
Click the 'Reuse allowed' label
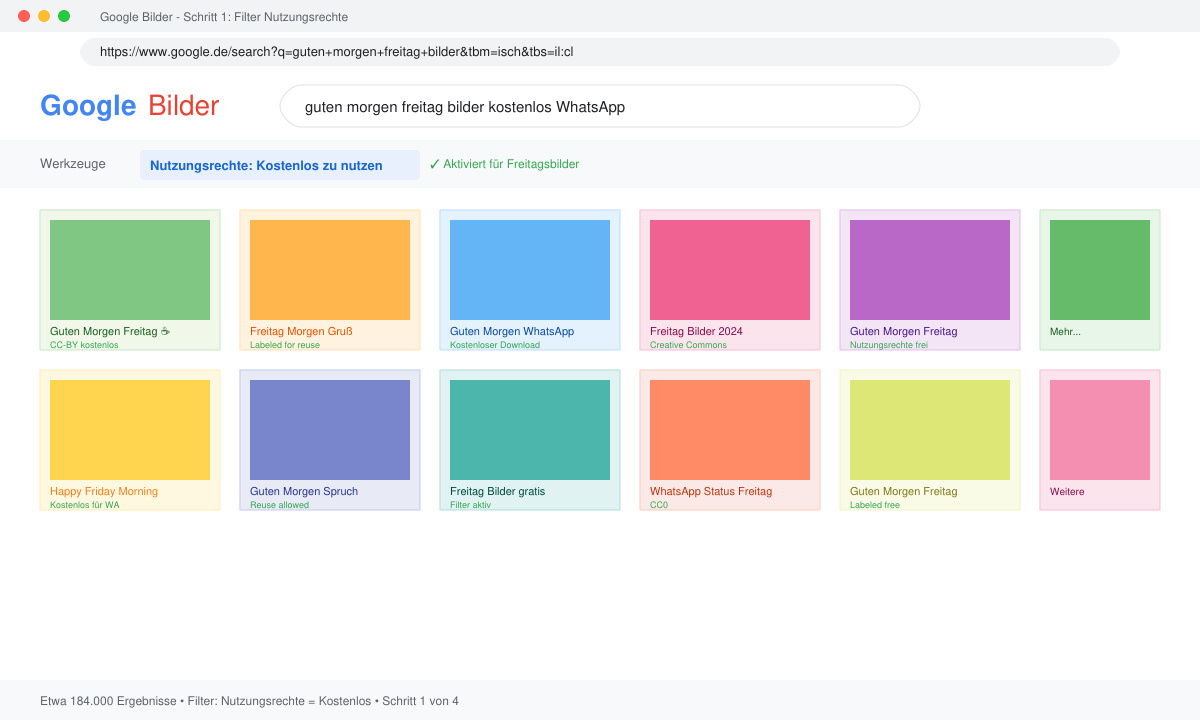[x=279, y=505]
